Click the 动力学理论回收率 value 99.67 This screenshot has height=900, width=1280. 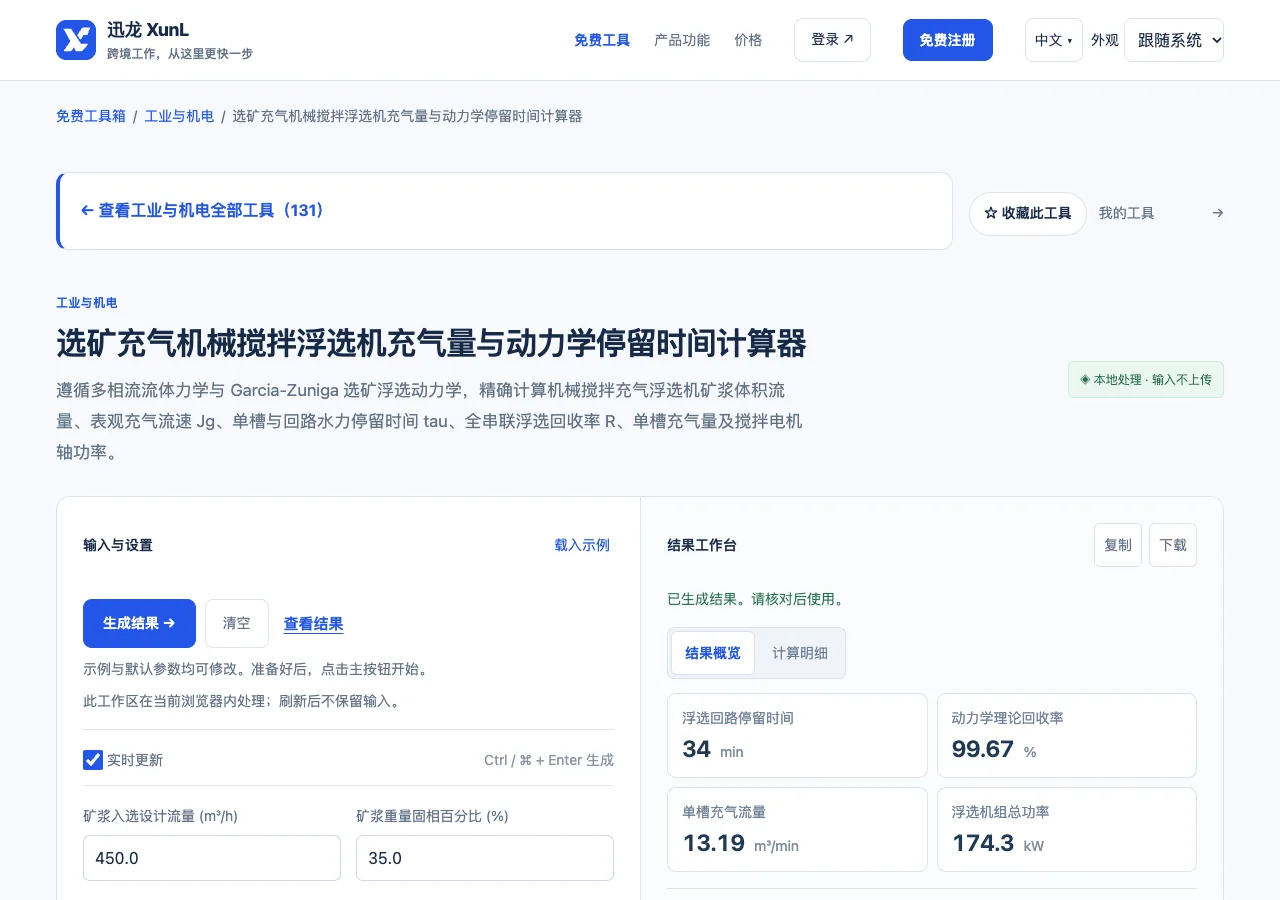tap(982, 749)
